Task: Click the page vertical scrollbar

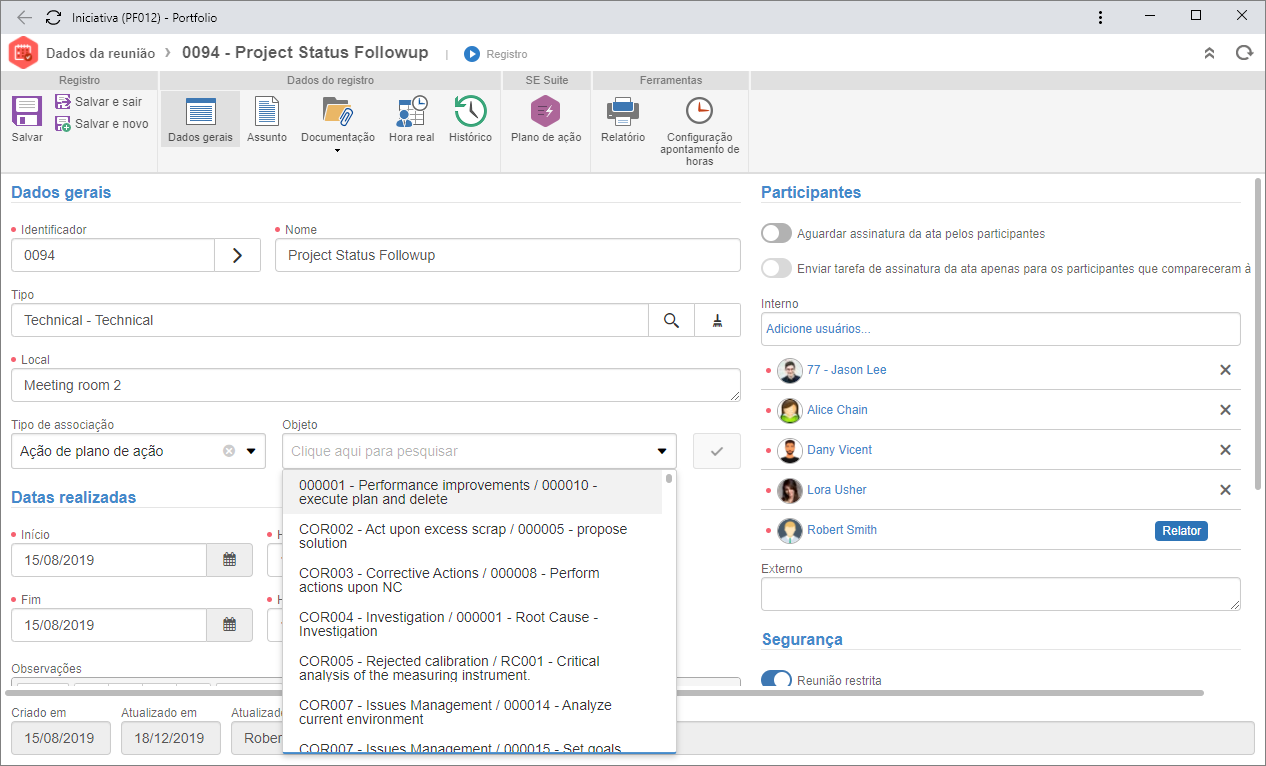Action: click(1258, 333)
